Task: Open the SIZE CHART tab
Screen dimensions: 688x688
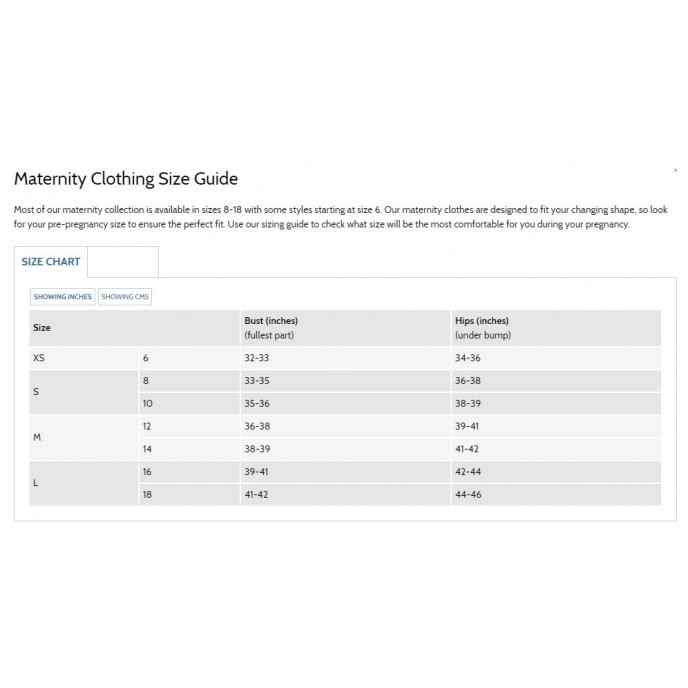Action: coord(51,262)
